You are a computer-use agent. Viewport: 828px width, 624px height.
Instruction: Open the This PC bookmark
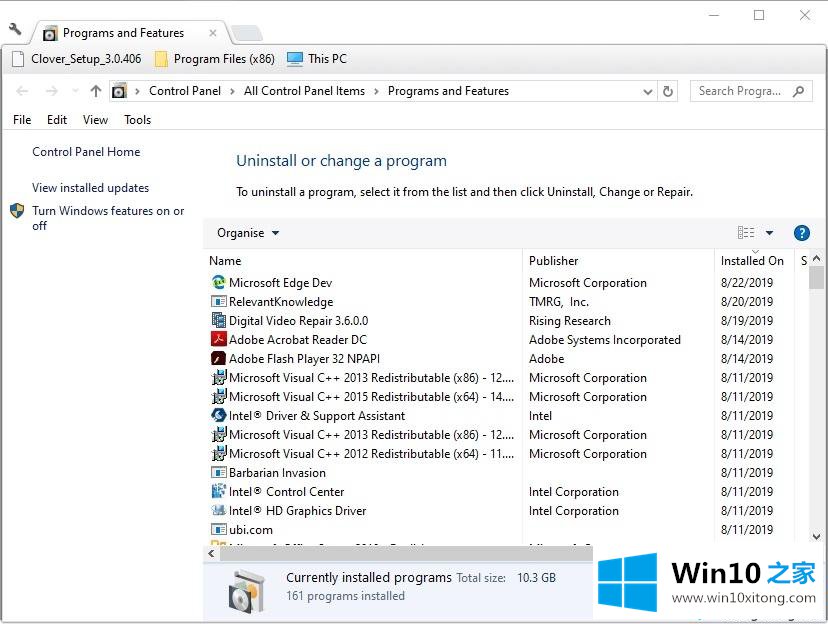(317, 59)
